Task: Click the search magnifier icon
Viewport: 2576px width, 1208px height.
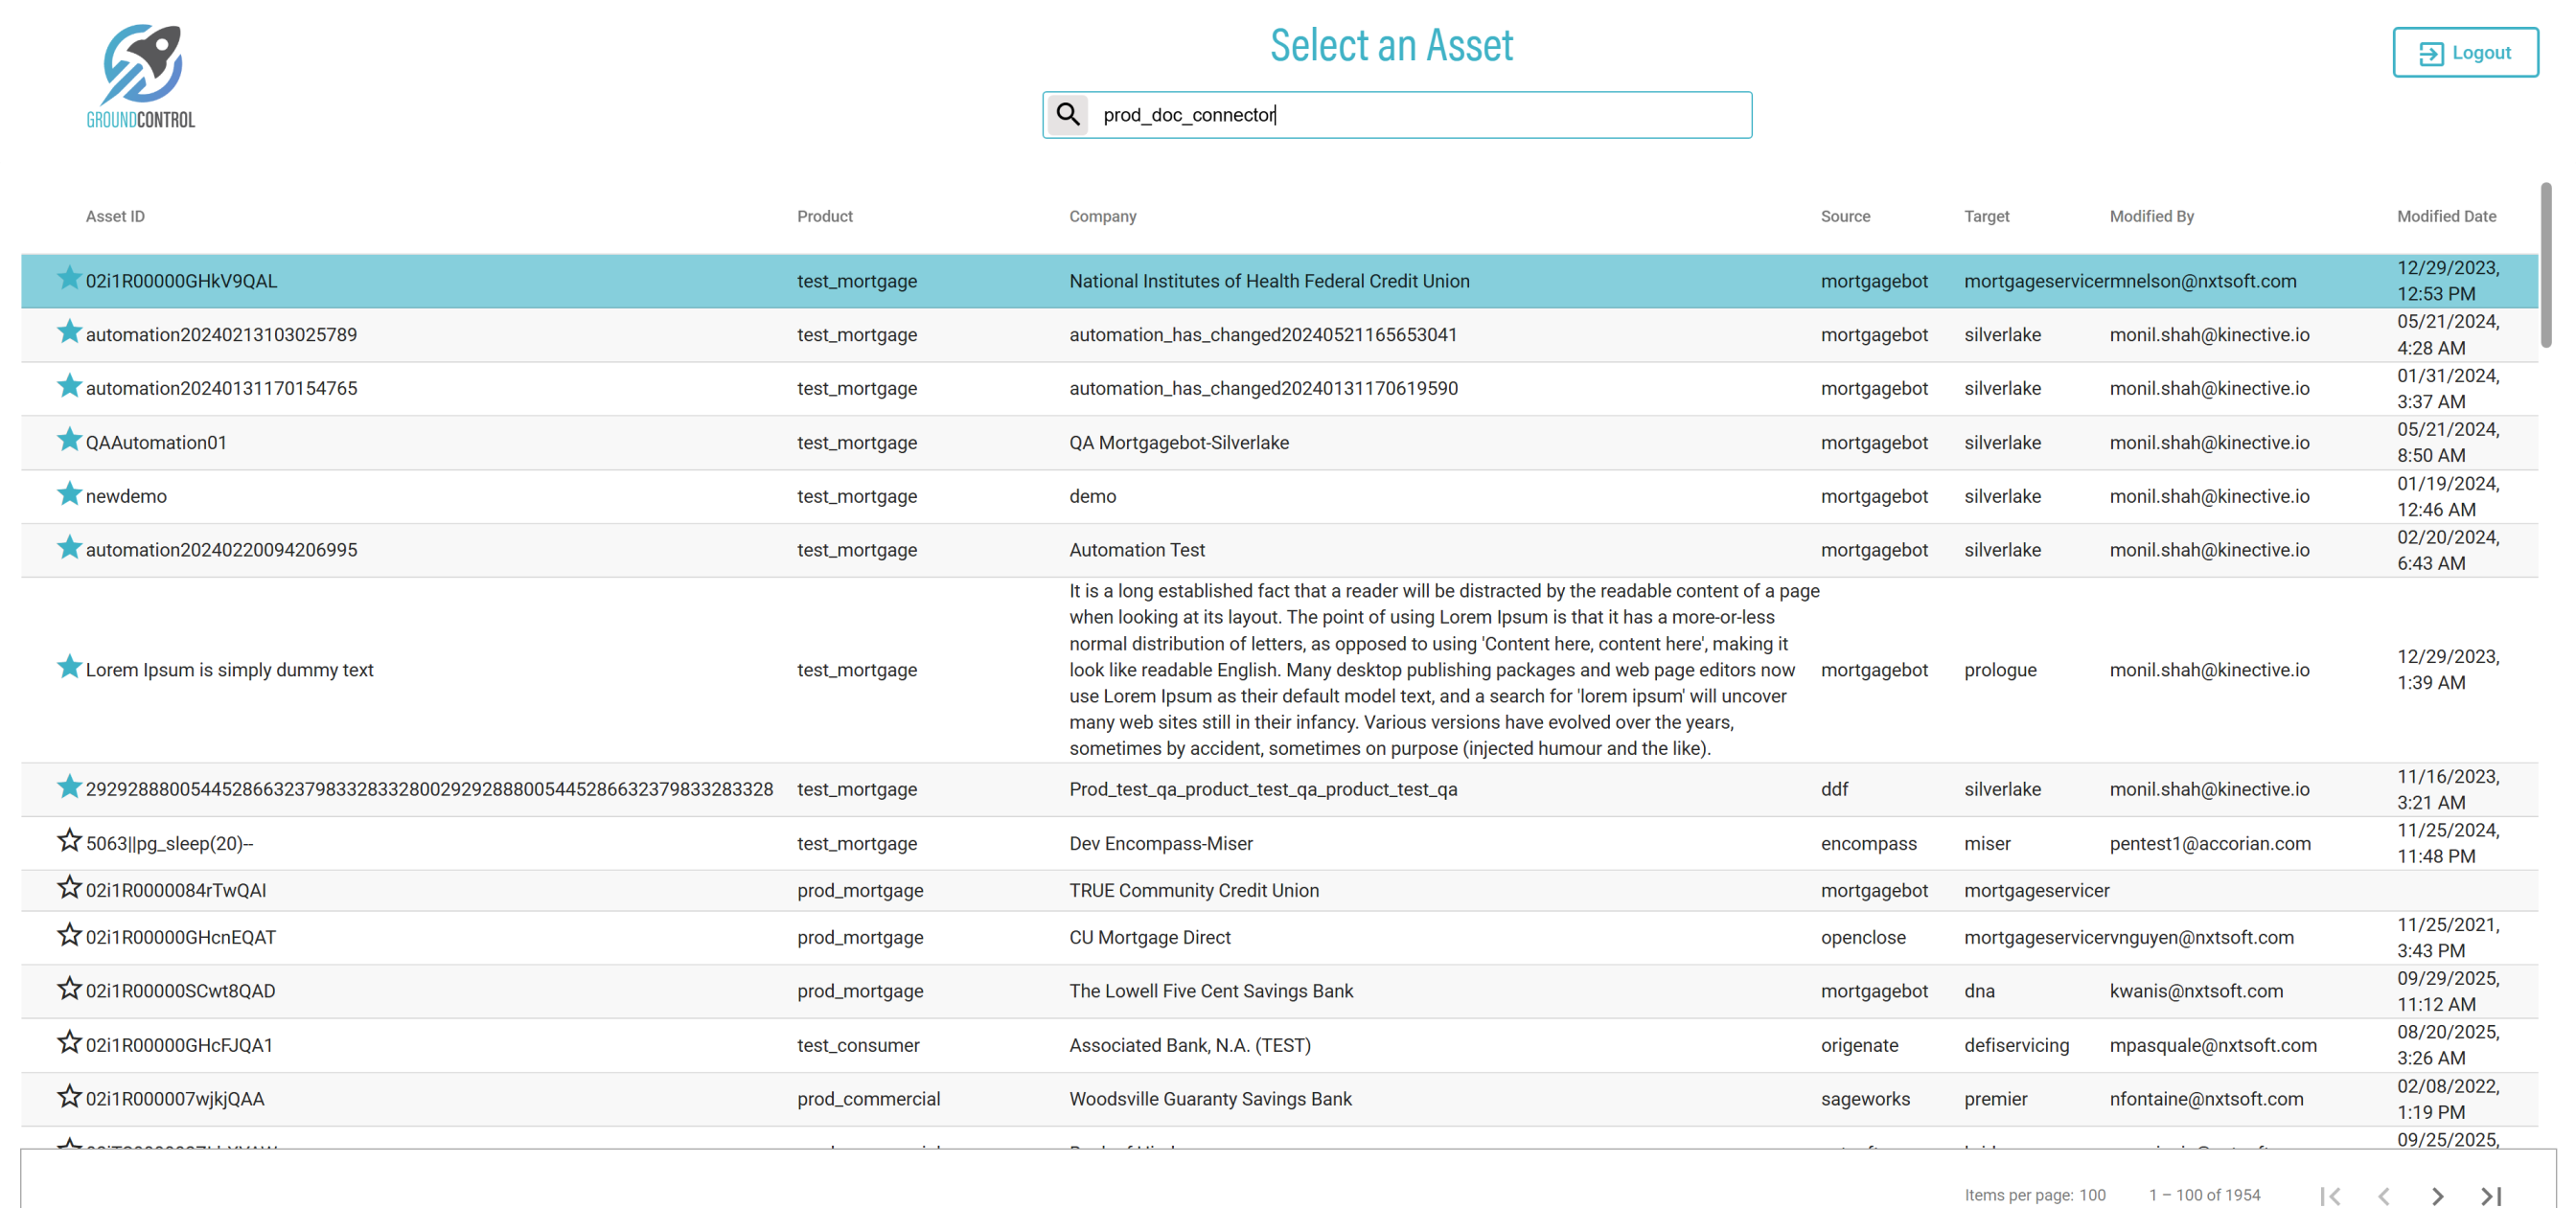Action: [1068, 115]
